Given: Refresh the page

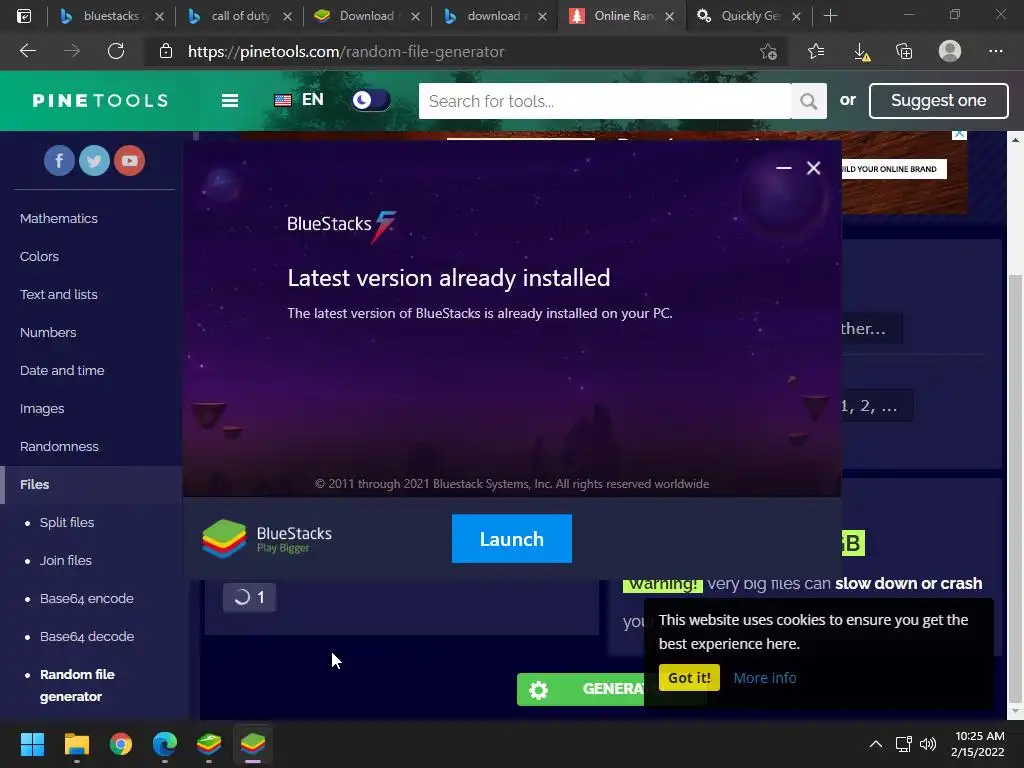Looking at the screenshot, I should click(116, 51).
